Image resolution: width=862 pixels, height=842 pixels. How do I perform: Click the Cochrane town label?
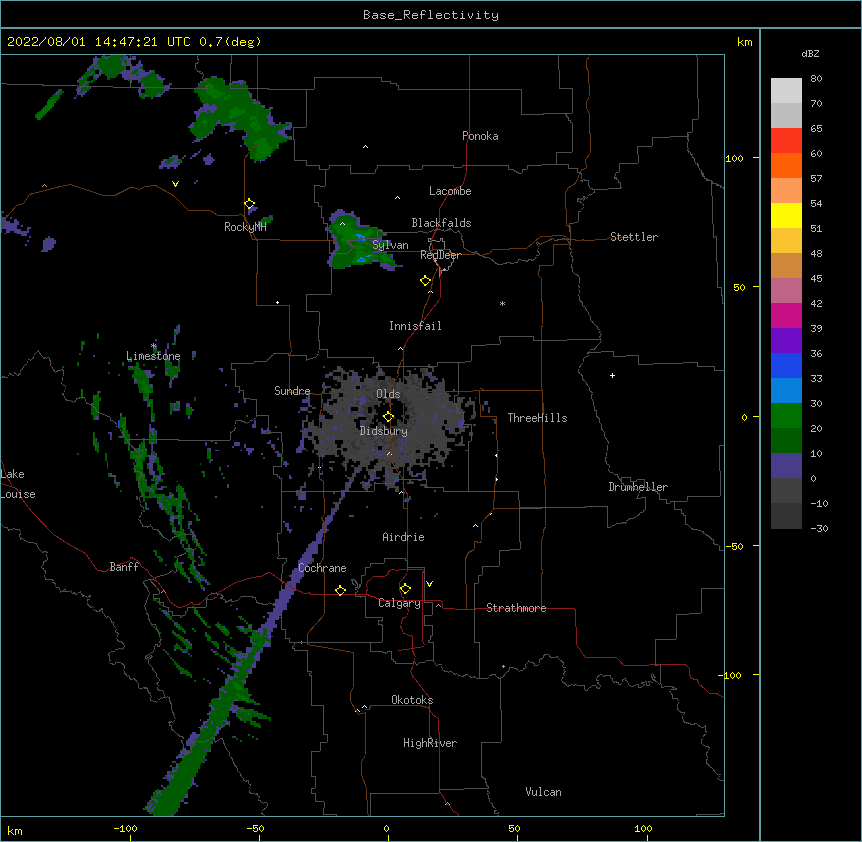coord(322,568)
